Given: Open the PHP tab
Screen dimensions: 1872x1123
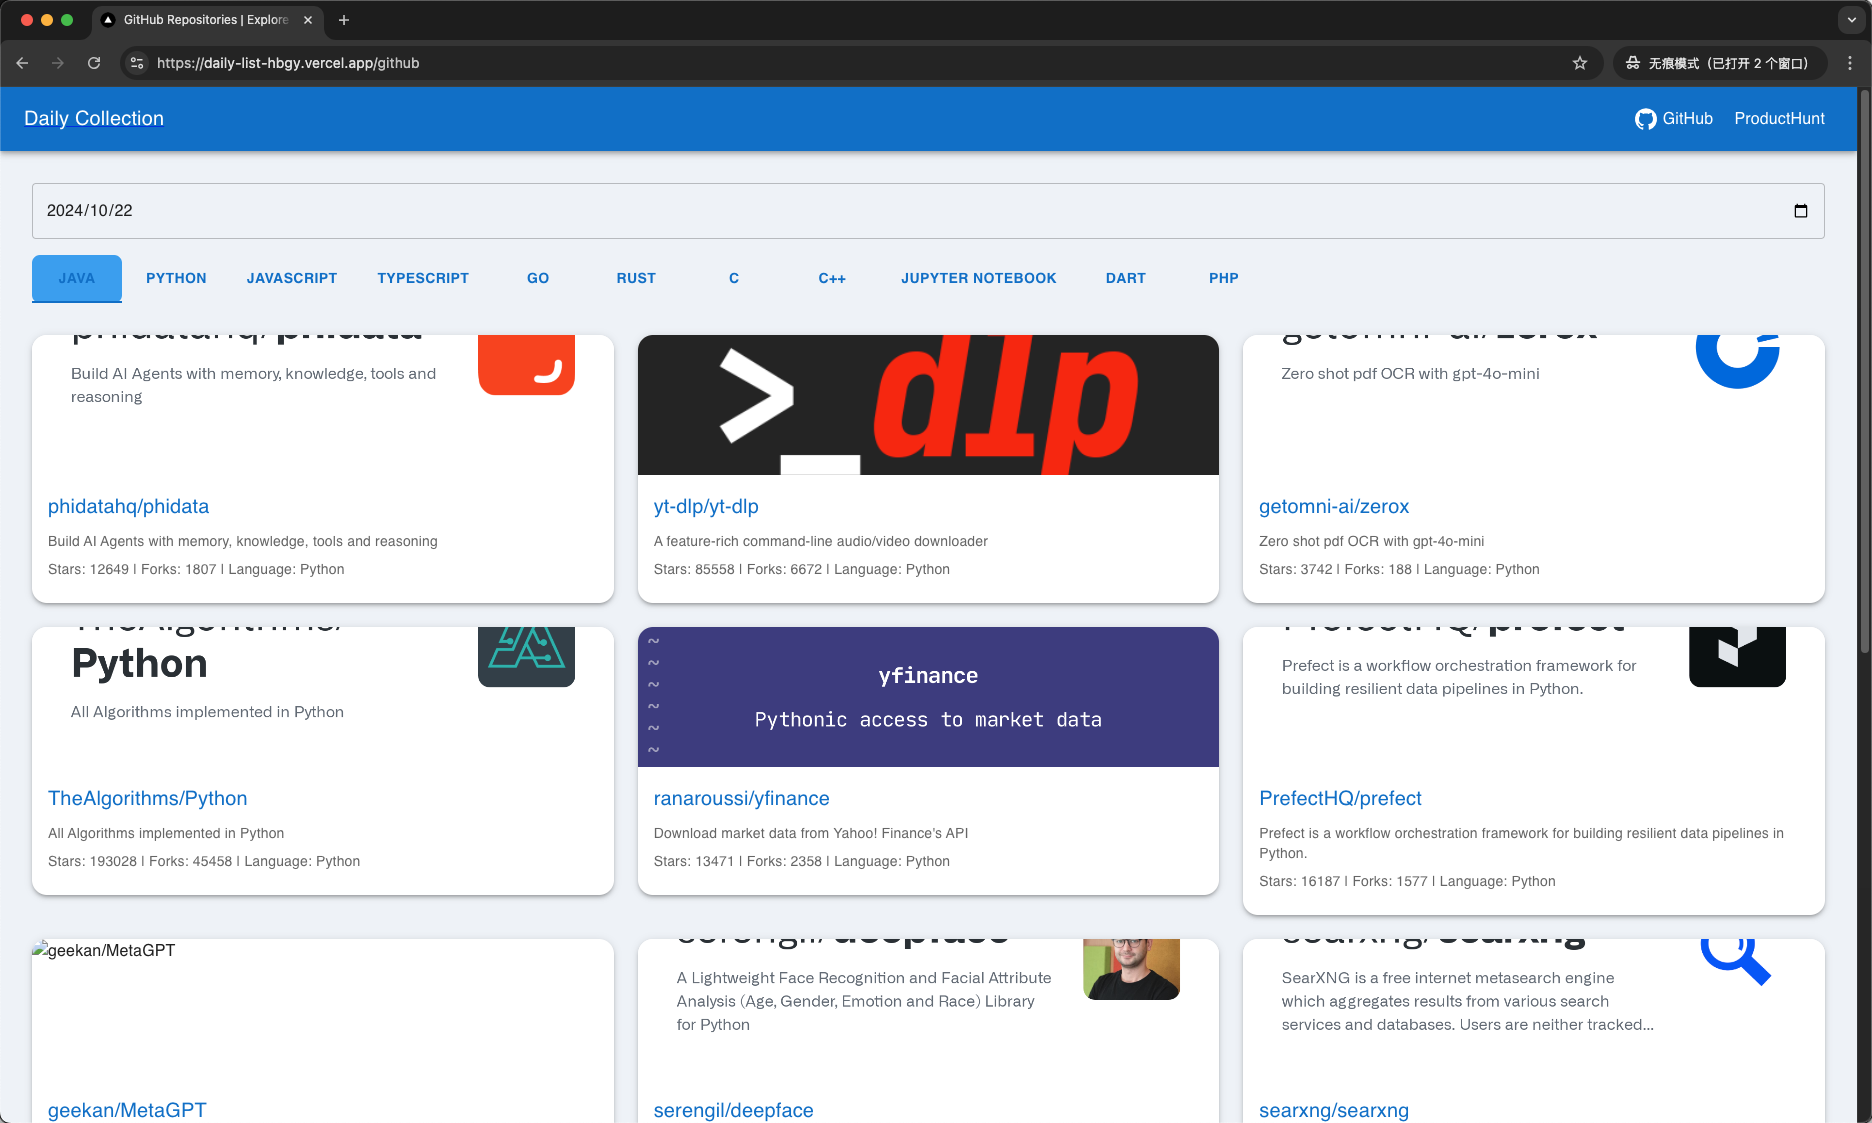Looking at the screenshot, I should [1224, 279].
